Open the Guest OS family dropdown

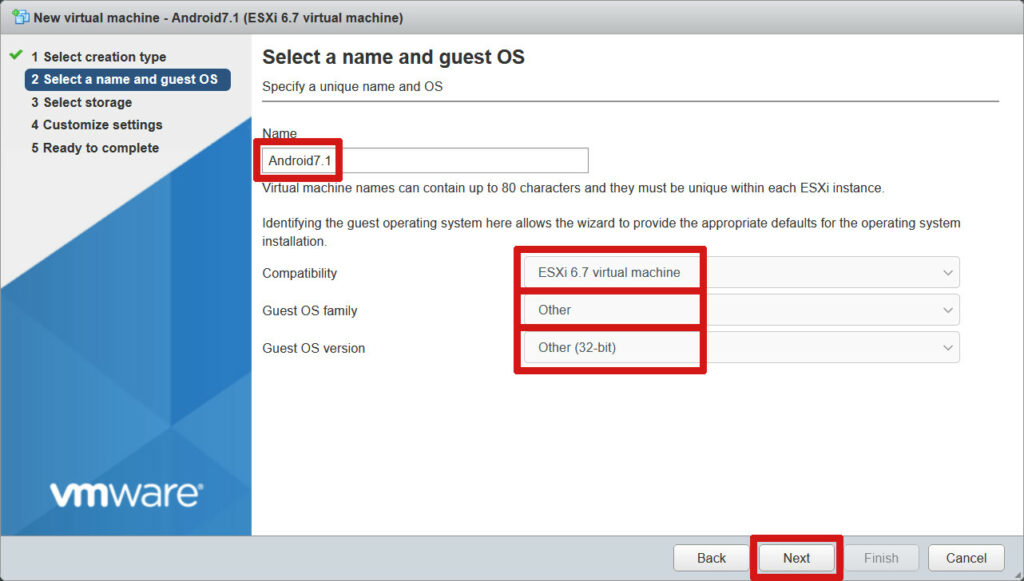tap(741, 310)
